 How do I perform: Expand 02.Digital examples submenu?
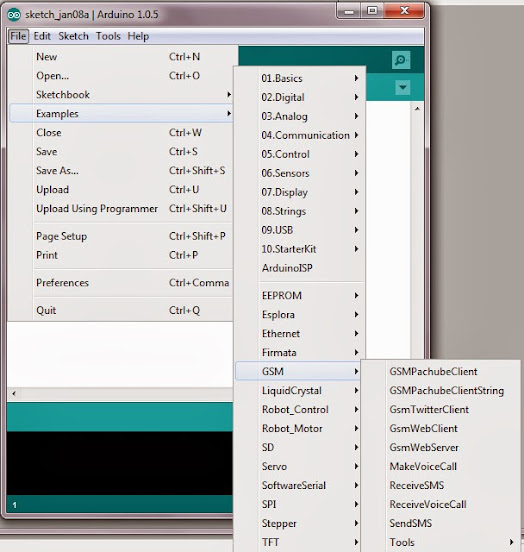click(299, 97)
